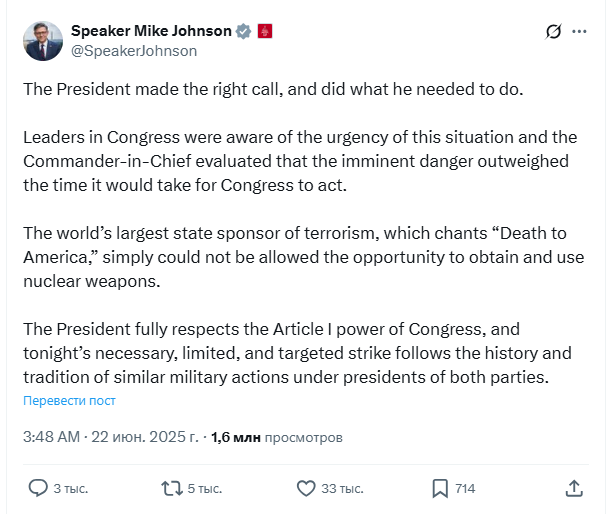Click the 5 тыс. repost count
The width and height of the screenshot is (607, 514).
[x=205, y=488]
